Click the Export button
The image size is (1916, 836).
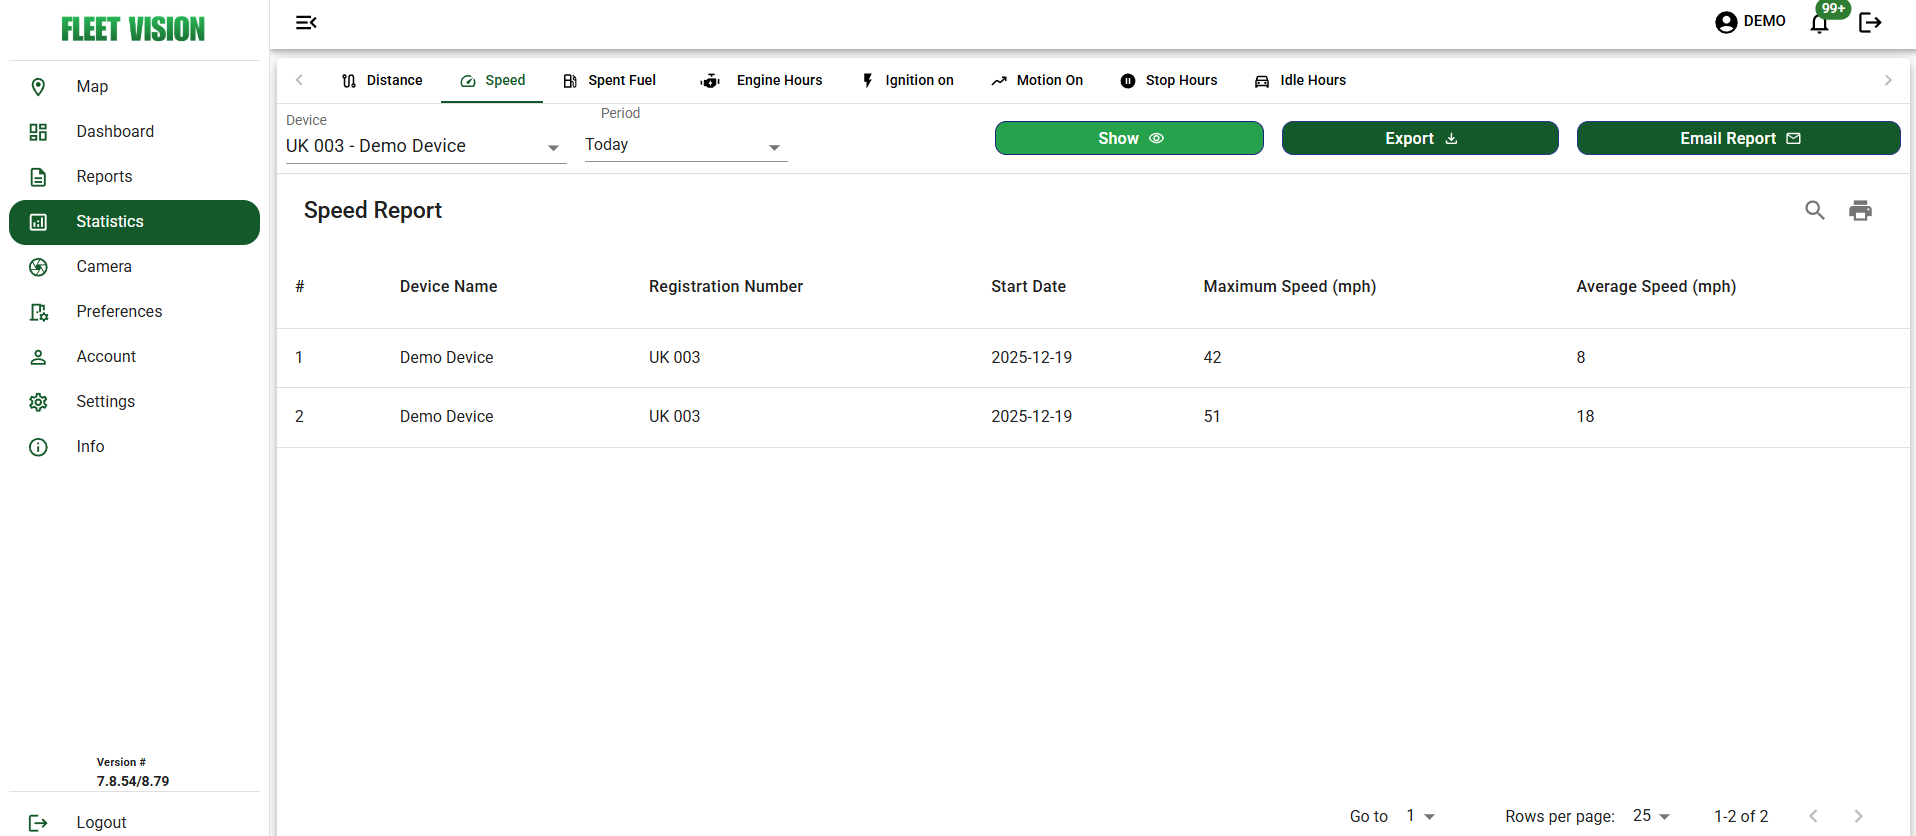[1420, 139]
